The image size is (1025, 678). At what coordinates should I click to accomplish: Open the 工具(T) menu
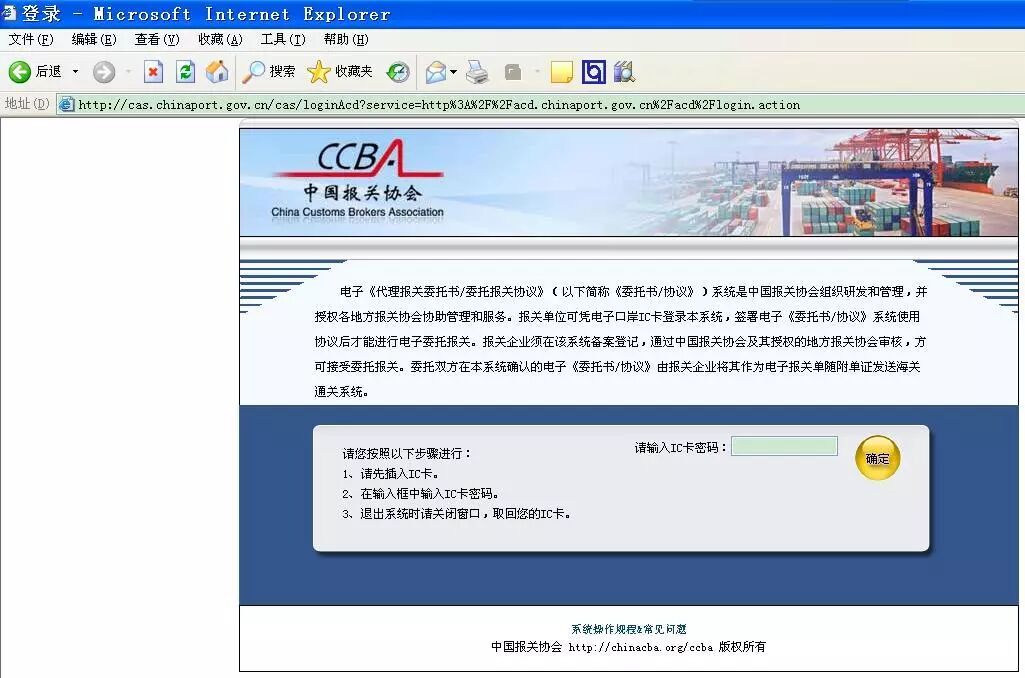pyautogui.click(x=283, y=40)
